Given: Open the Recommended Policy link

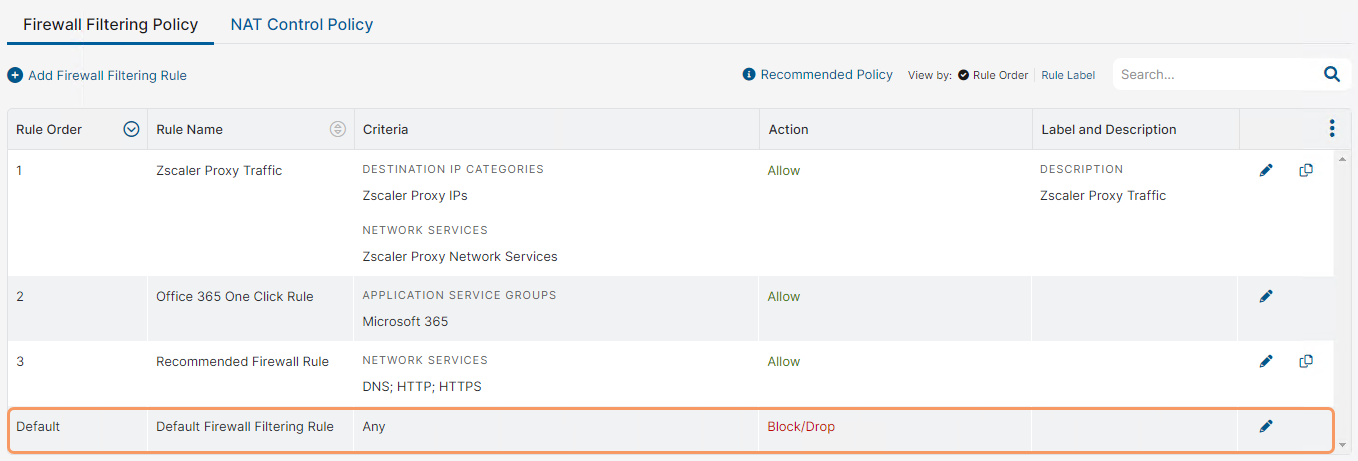Looking at the screenshot, I should [x=826, y=75].
